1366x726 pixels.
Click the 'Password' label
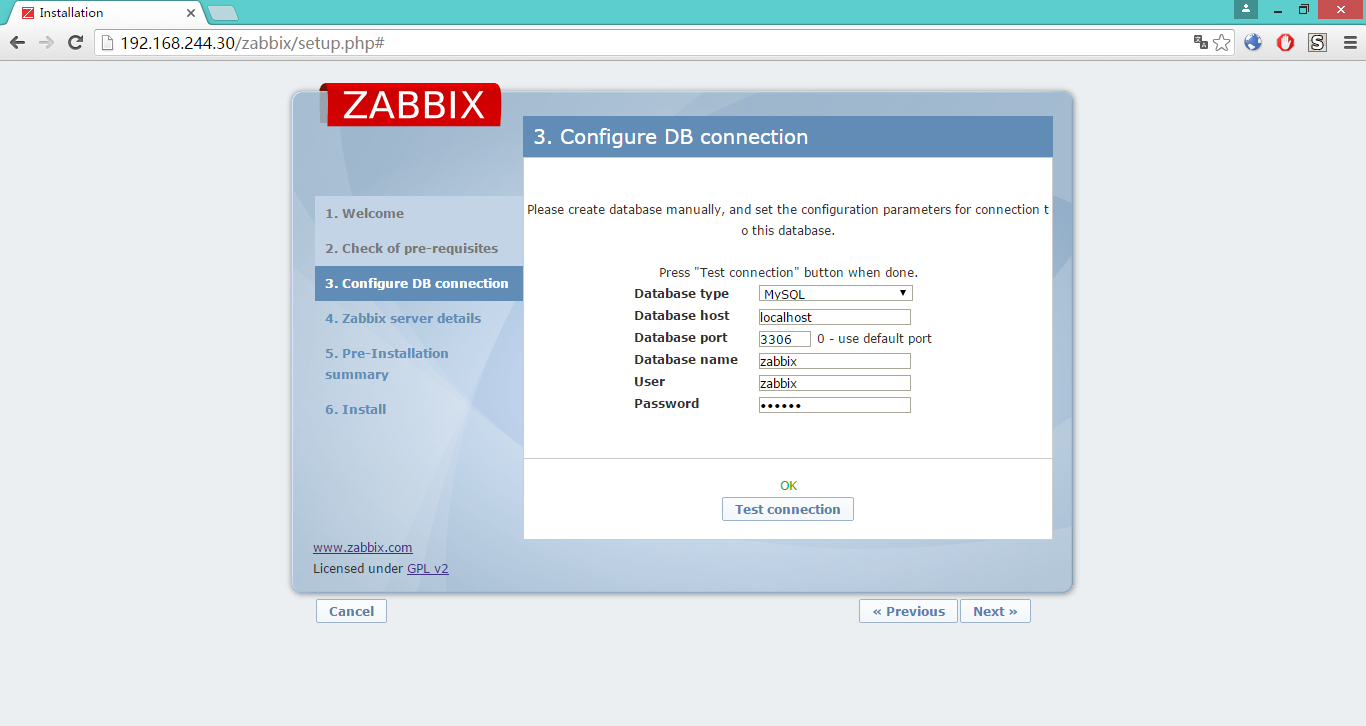[x=667, y=404]
